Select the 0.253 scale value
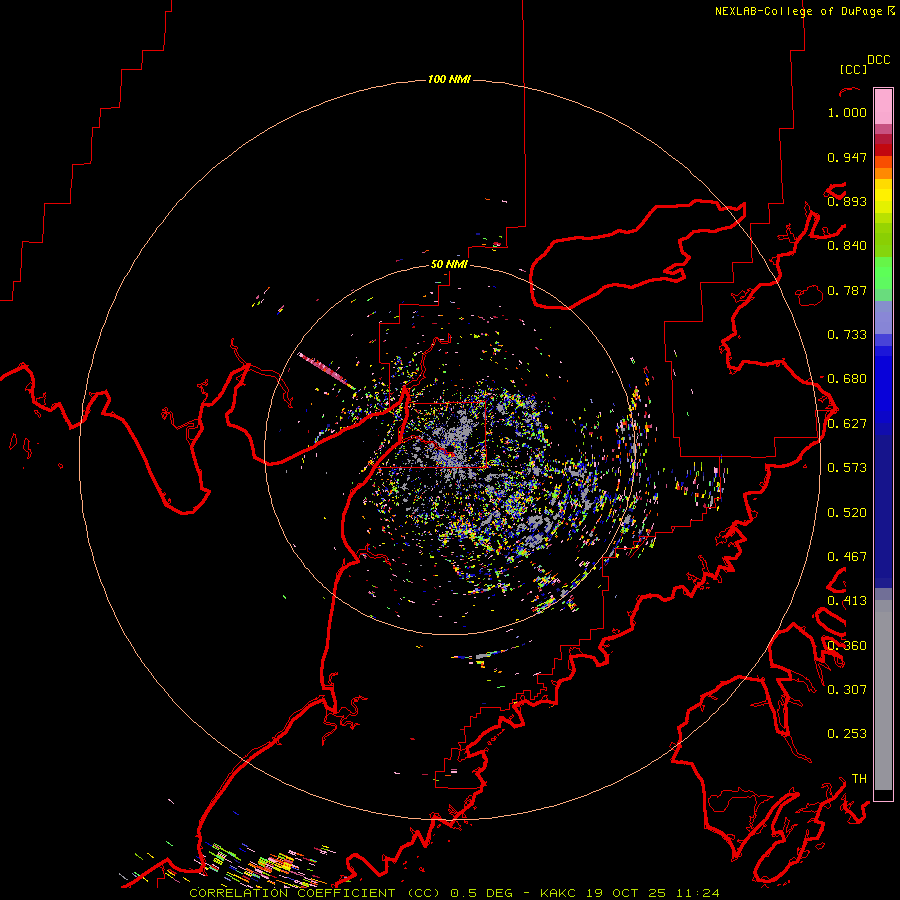Screen dimensions: 900x900 (x=847, y=734)
